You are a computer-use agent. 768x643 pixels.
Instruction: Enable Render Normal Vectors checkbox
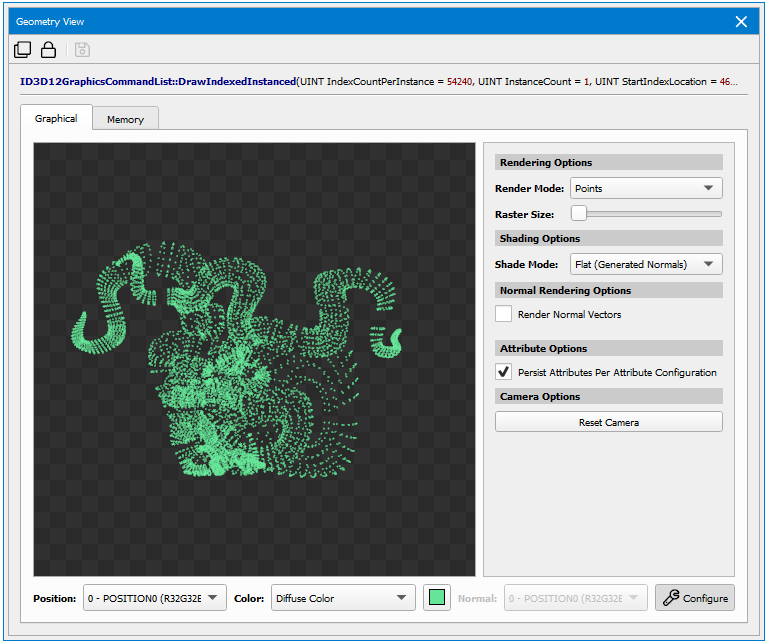504,314
